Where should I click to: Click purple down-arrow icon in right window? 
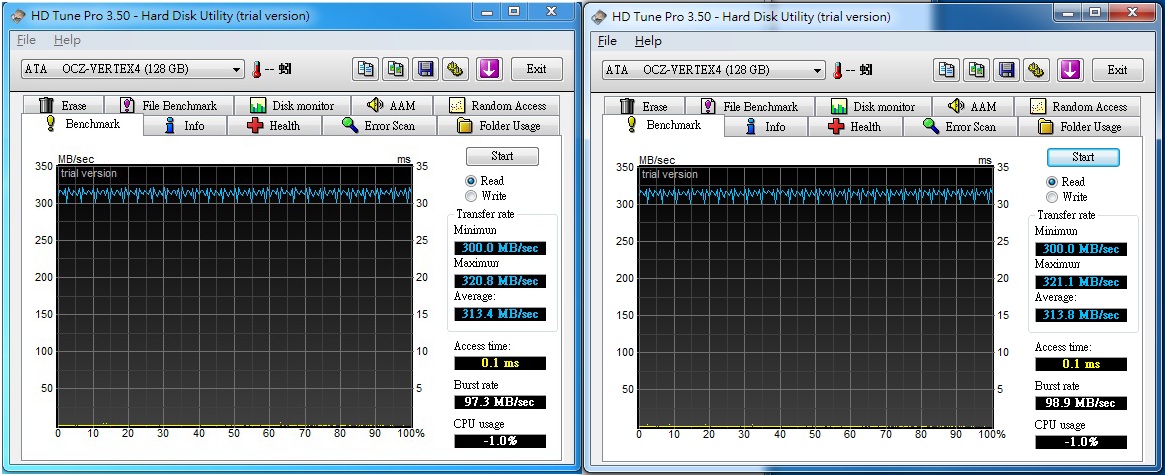tap(1070, 70)
